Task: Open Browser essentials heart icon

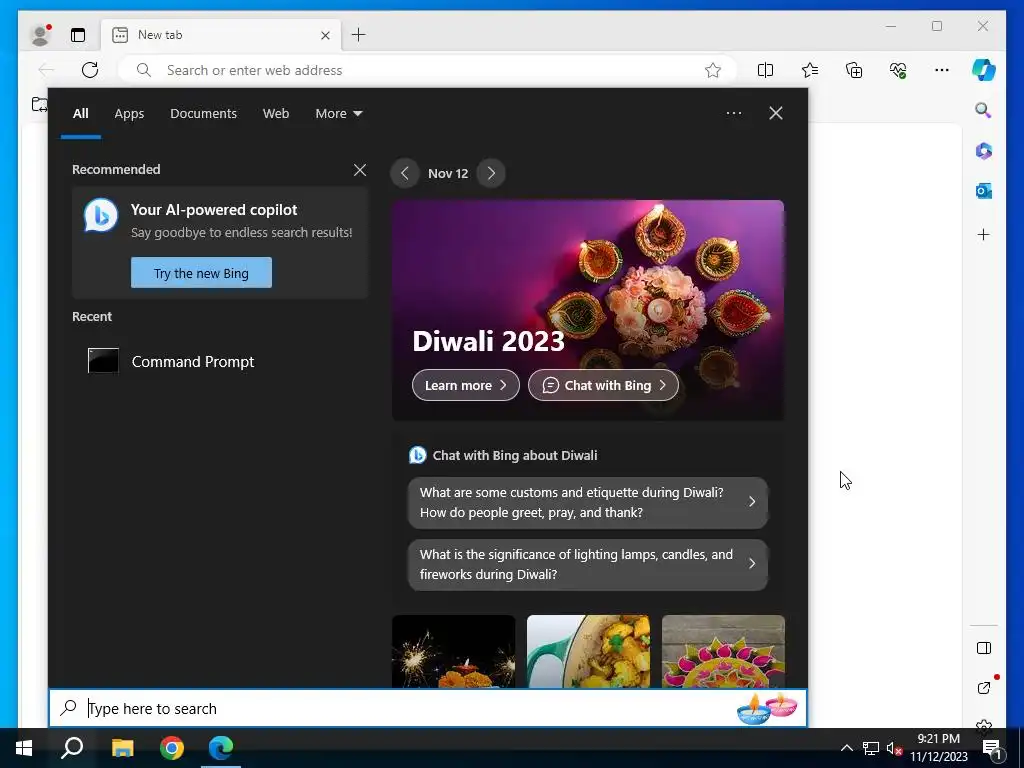Action: [x=898, y=70]
